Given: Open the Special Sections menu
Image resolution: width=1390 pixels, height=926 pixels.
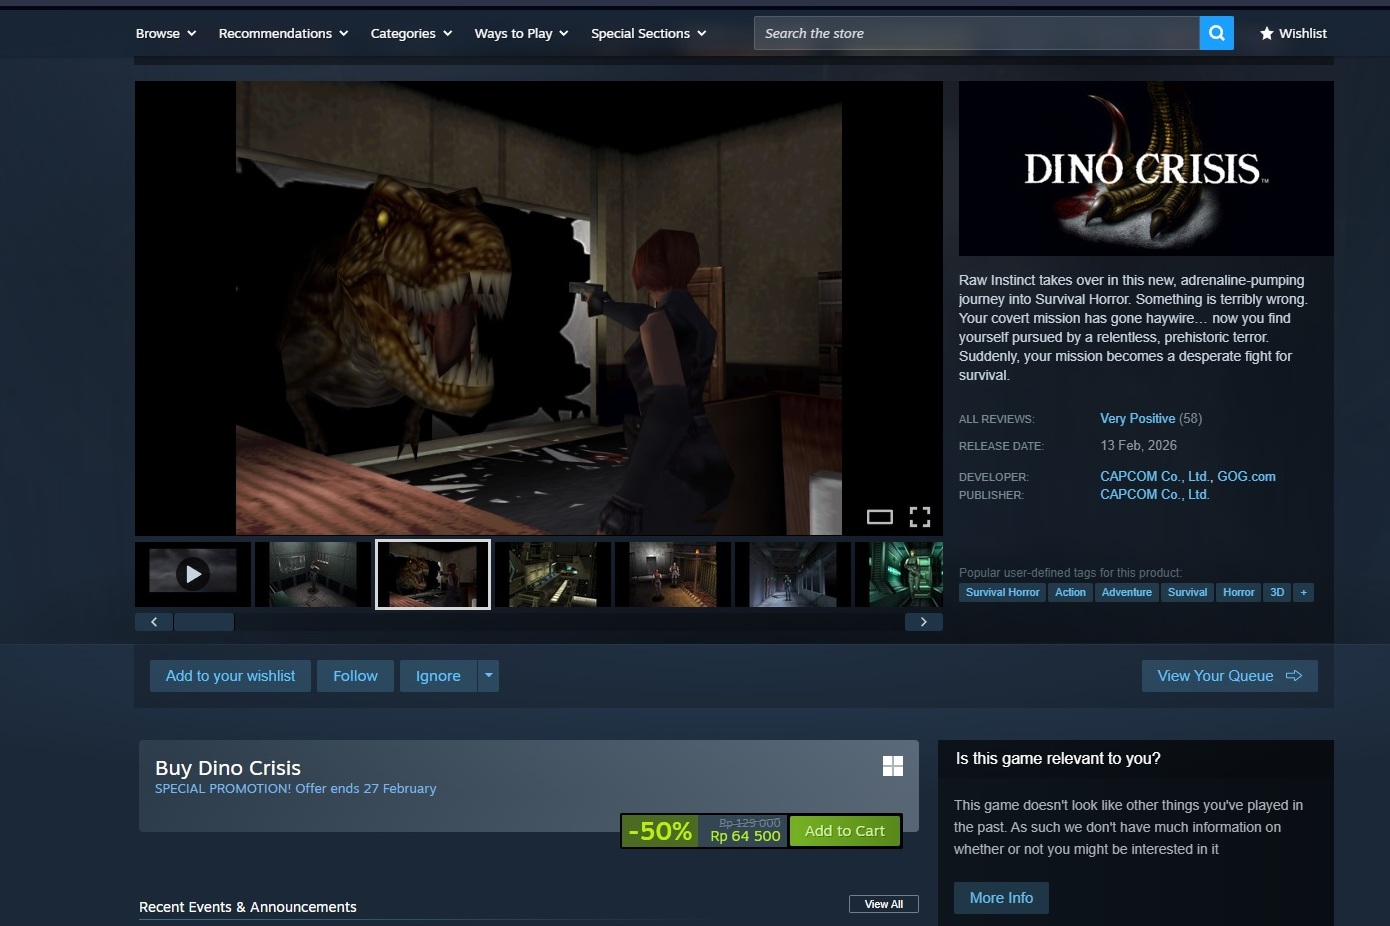Looking at the screenshot, I should (x=648, y=34).
